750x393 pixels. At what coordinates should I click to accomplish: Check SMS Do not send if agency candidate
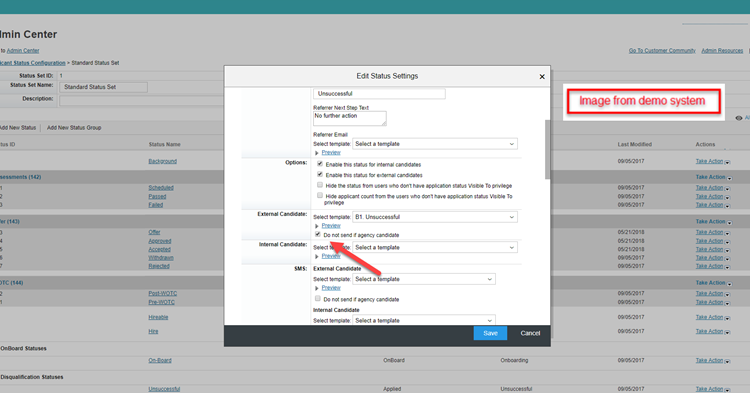[x=318, y=299]
